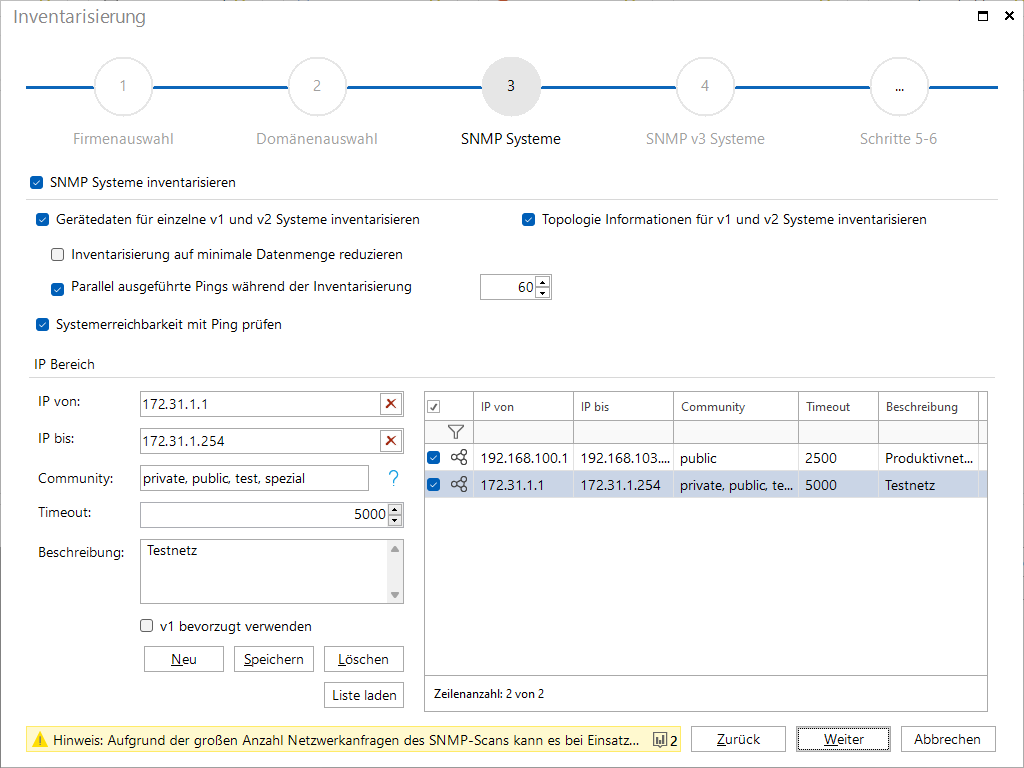Go to wizard step 4 SNMP v3 Systeme
Viewport: 1024px width, 768px height.
pos(705,86)
